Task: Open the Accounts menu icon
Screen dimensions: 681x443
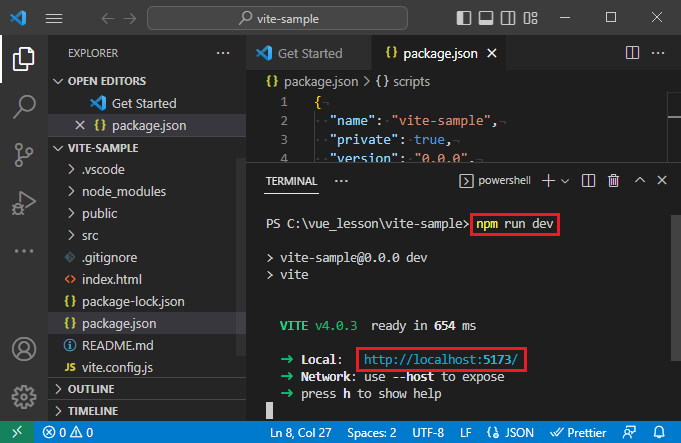Action: [24, 349]
